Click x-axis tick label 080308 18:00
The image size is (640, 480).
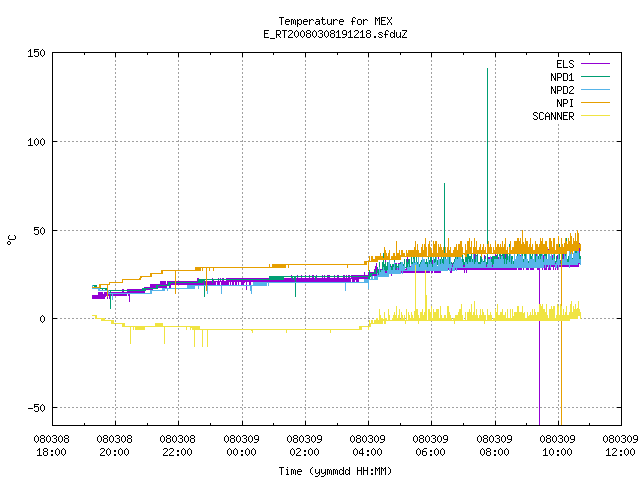coord(51,446)
